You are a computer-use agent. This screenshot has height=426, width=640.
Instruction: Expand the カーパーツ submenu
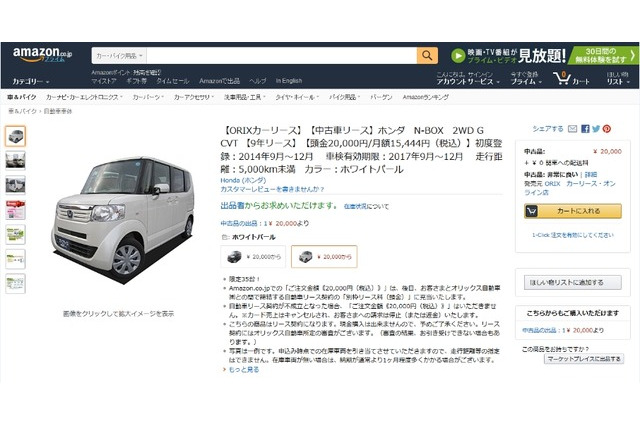click(x=148, y=97)
